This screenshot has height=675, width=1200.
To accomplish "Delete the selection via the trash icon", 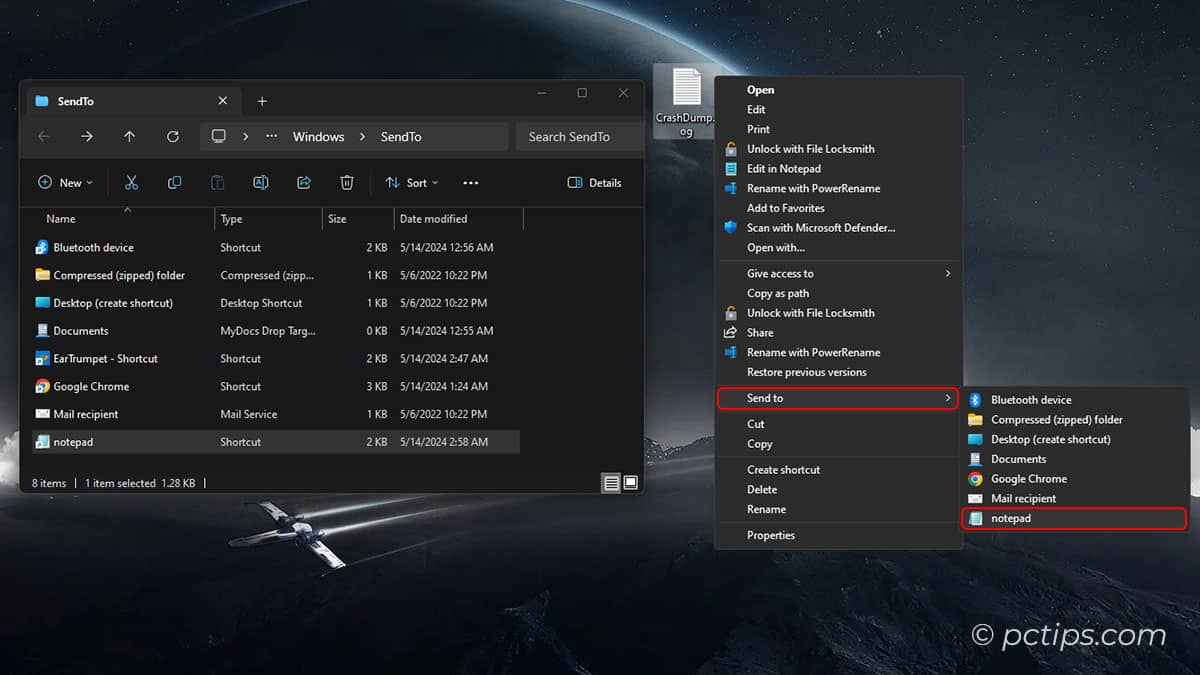I will point(346,182).
